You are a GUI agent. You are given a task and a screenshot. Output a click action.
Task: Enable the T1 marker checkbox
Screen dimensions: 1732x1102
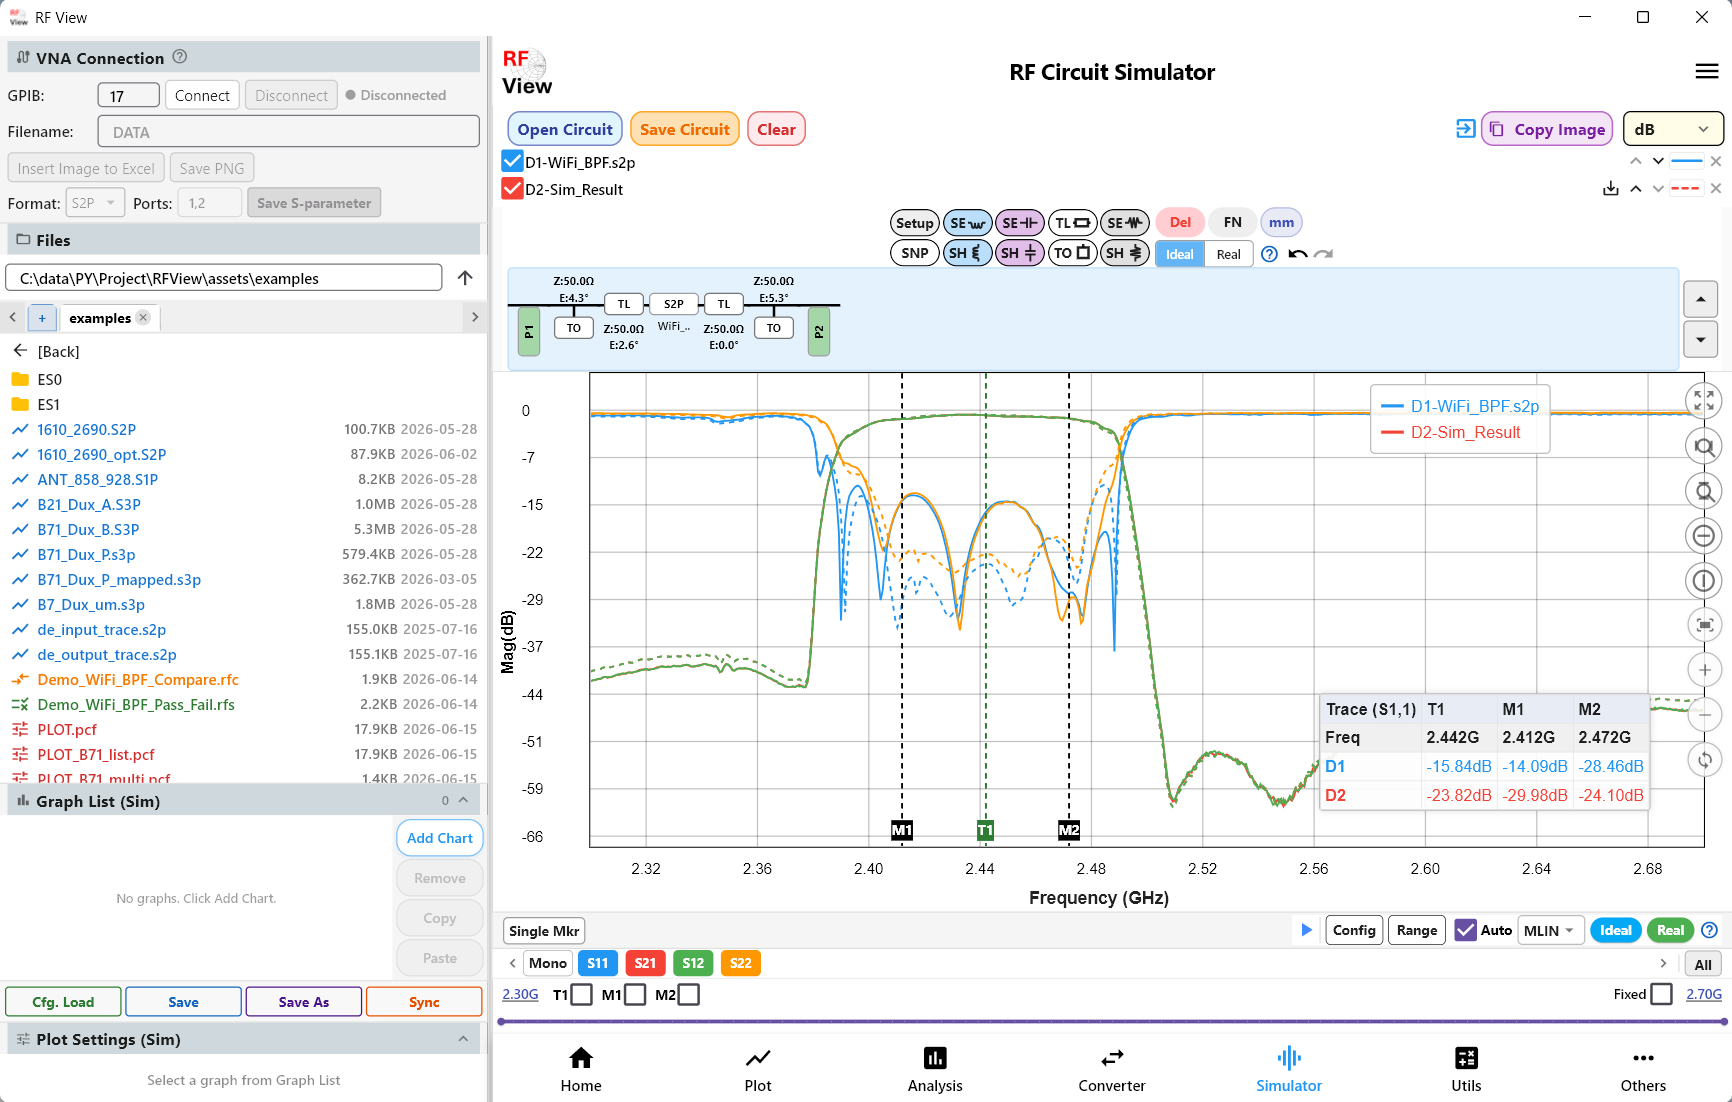[x=582, y=994]
